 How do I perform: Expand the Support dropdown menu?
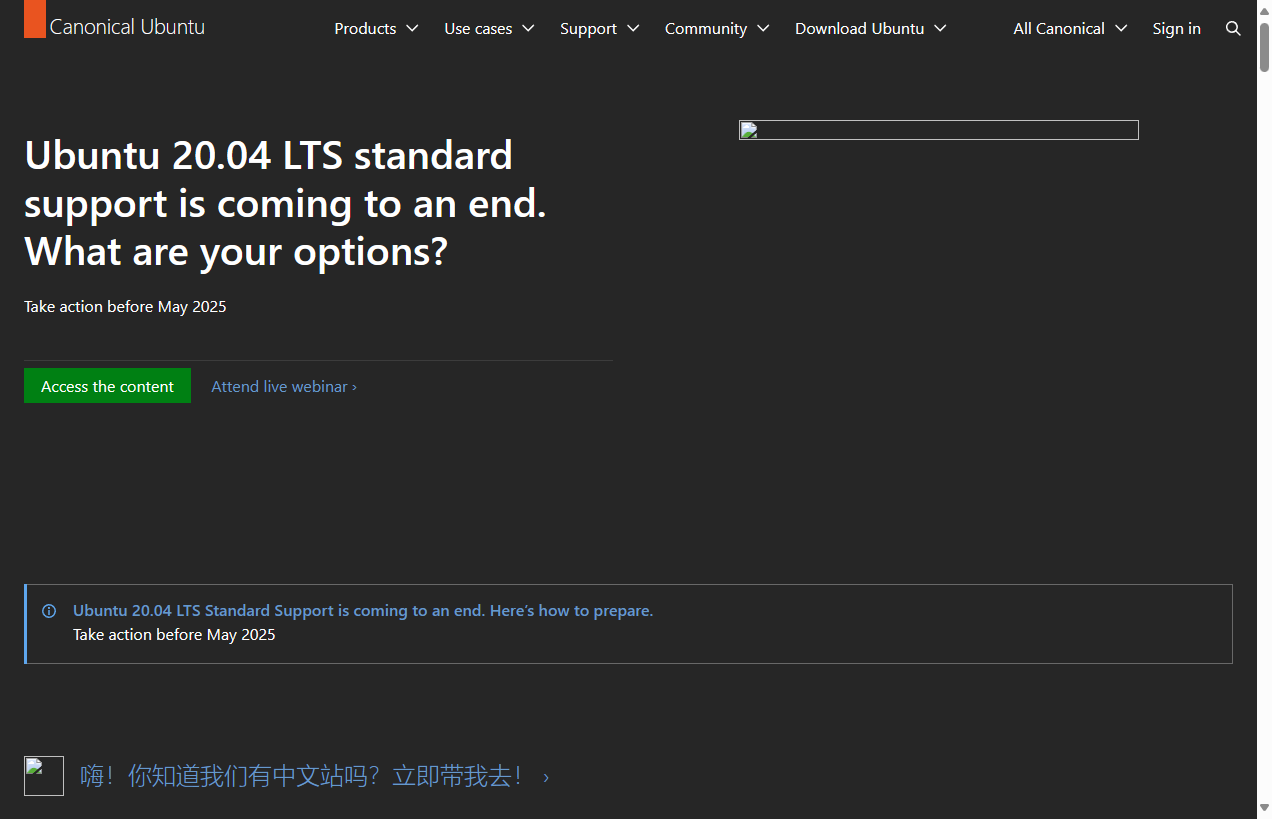[x=599, y=29]
